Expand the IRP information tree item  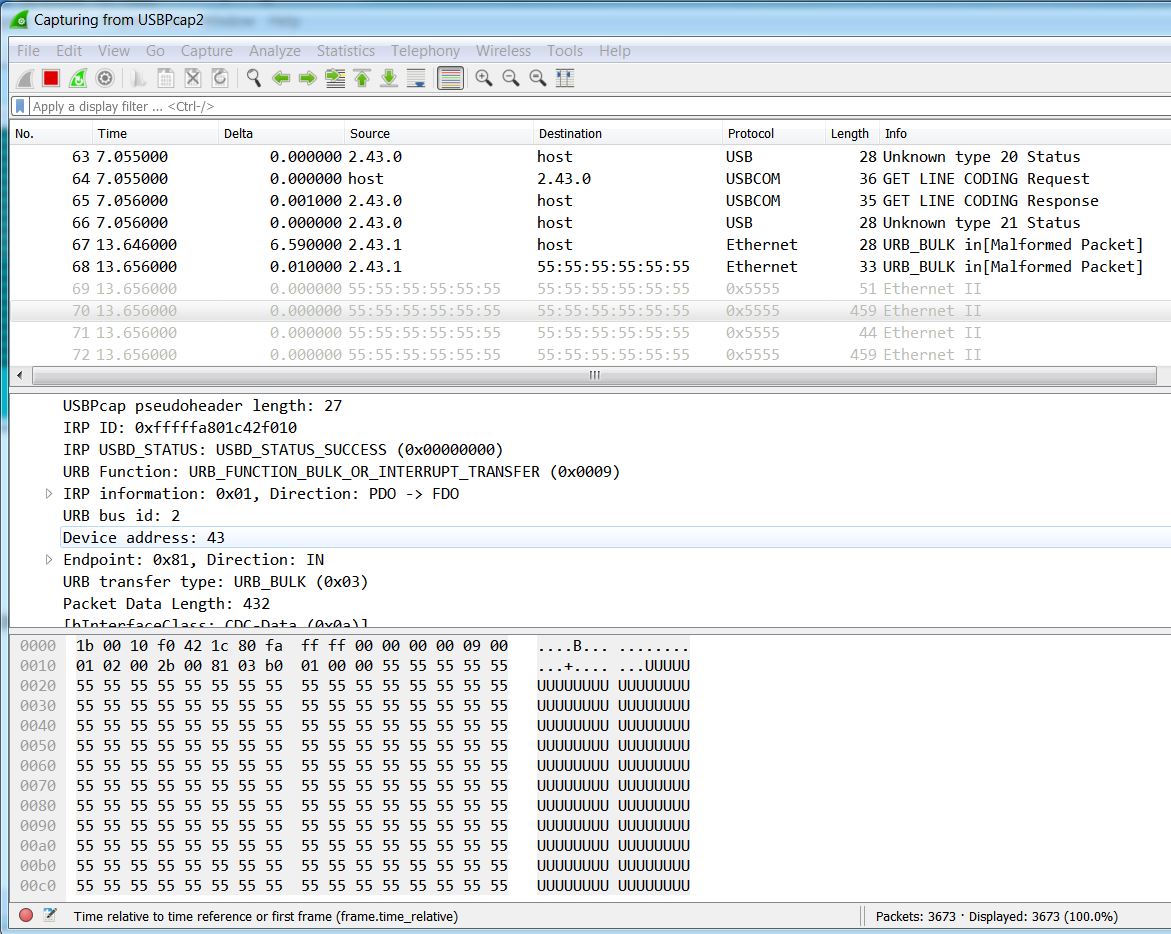click(48, 494)
